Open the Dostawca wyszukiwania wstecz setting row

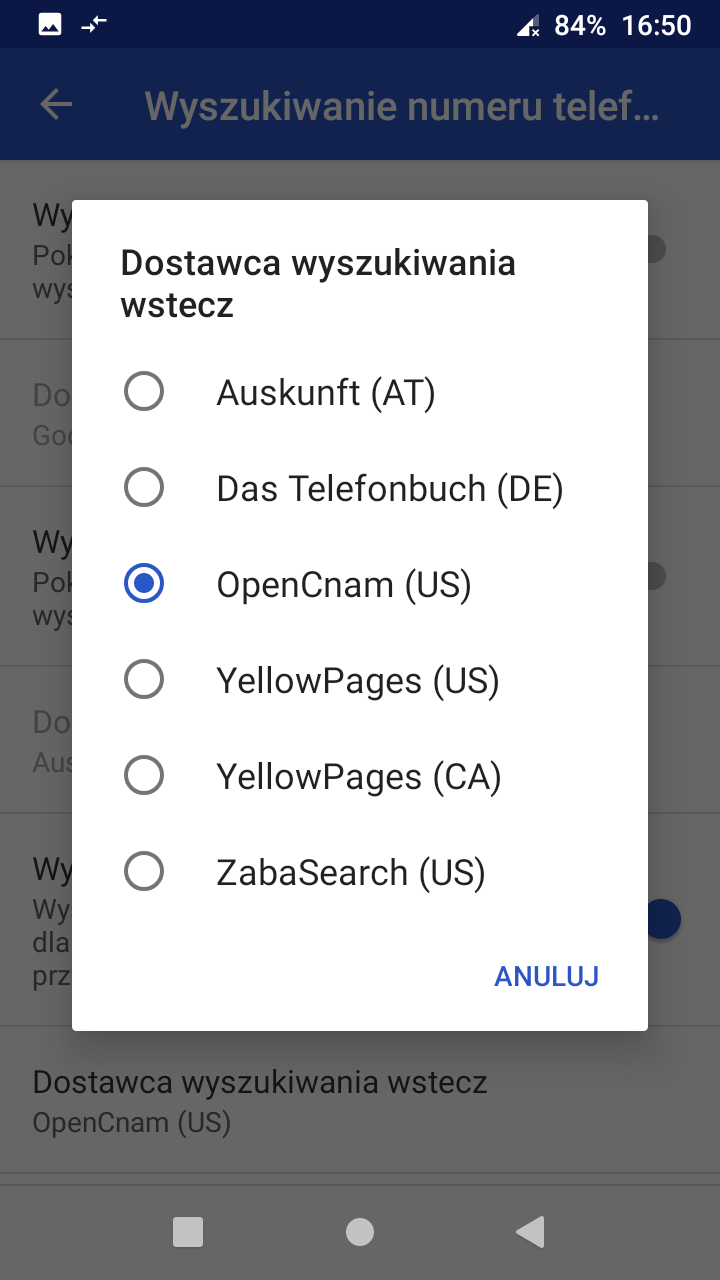(260, 1100)
